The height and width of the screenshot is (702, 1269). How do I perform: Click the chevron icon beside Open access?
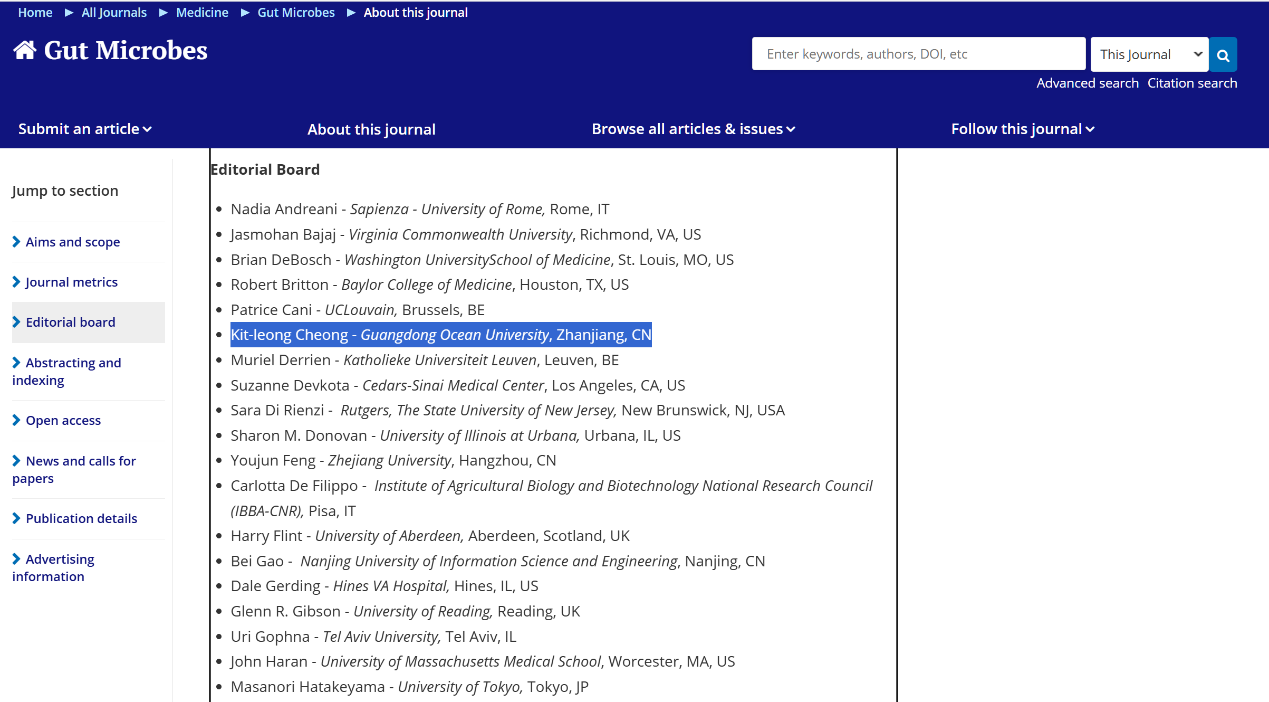coord(16,420)
